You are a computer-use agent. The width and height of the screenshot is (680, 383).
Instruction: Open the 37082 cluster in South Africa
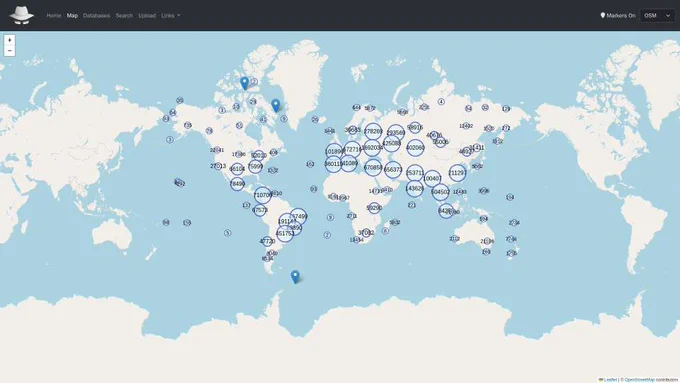pos(366,233)
